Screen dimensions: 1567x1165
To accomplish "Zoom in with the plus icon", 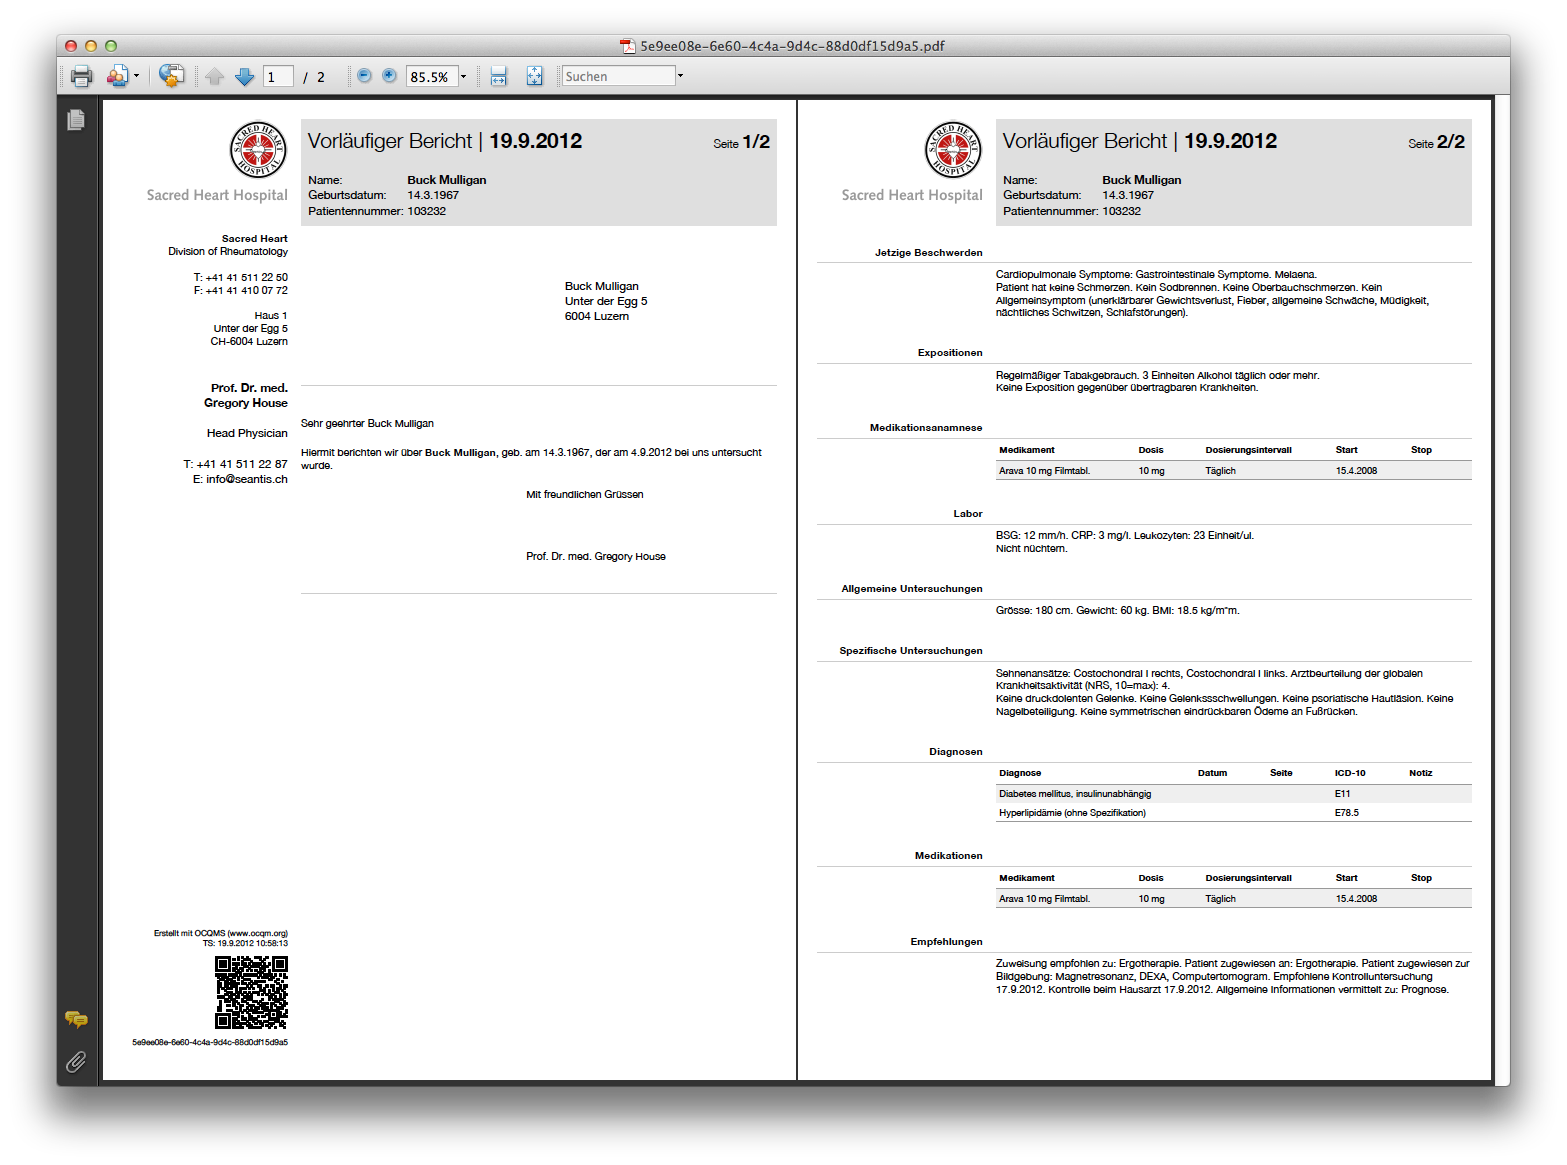I will point(389,76).
